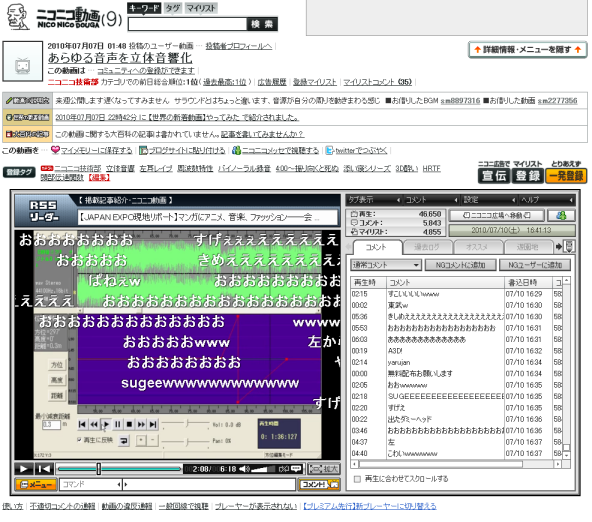Select the comment row すごいいいwww
Image resolution: width=592 pixels, height=522 pixels.
[x=456, y=294]
